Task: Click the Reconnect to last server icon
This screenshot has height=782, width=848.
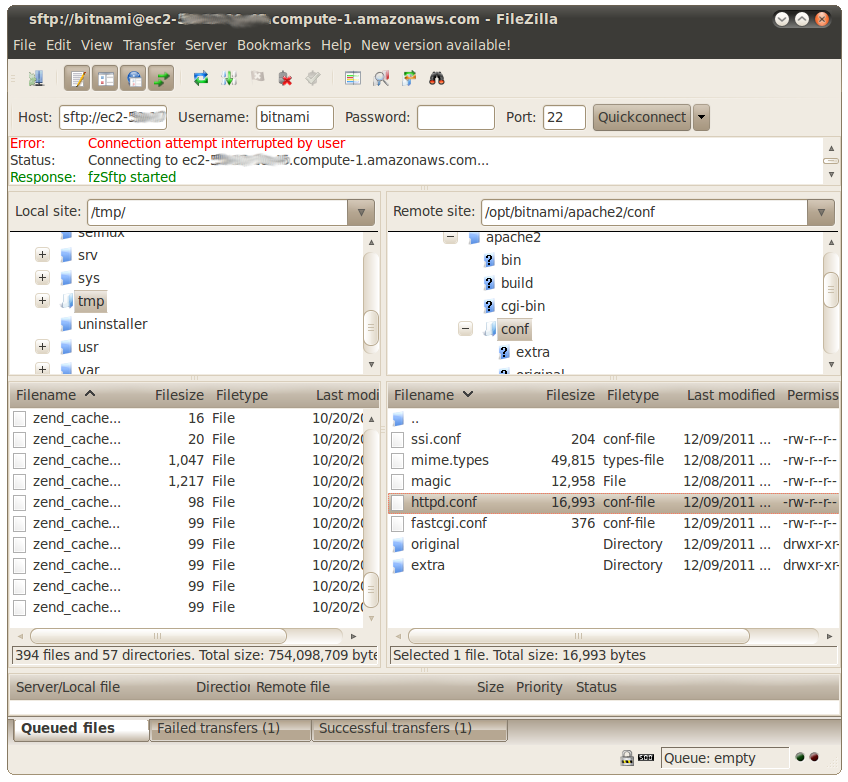Action: tap(313, 79)
